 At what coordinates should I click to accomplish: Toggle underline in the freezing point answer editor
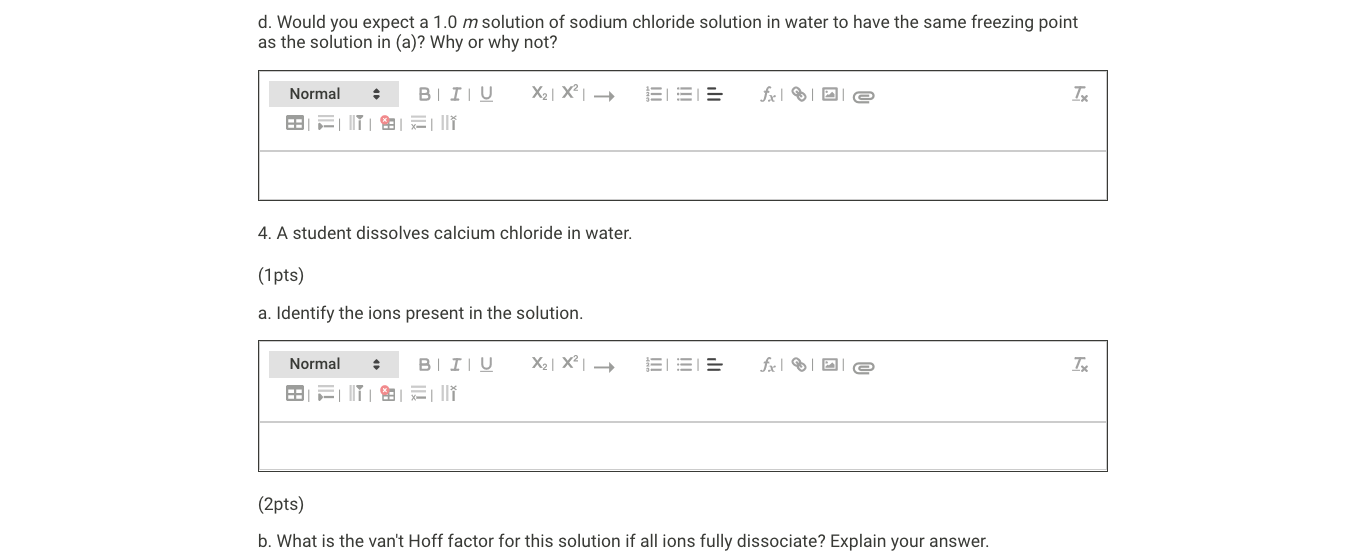pyautogui.click(x=486, y=94)
